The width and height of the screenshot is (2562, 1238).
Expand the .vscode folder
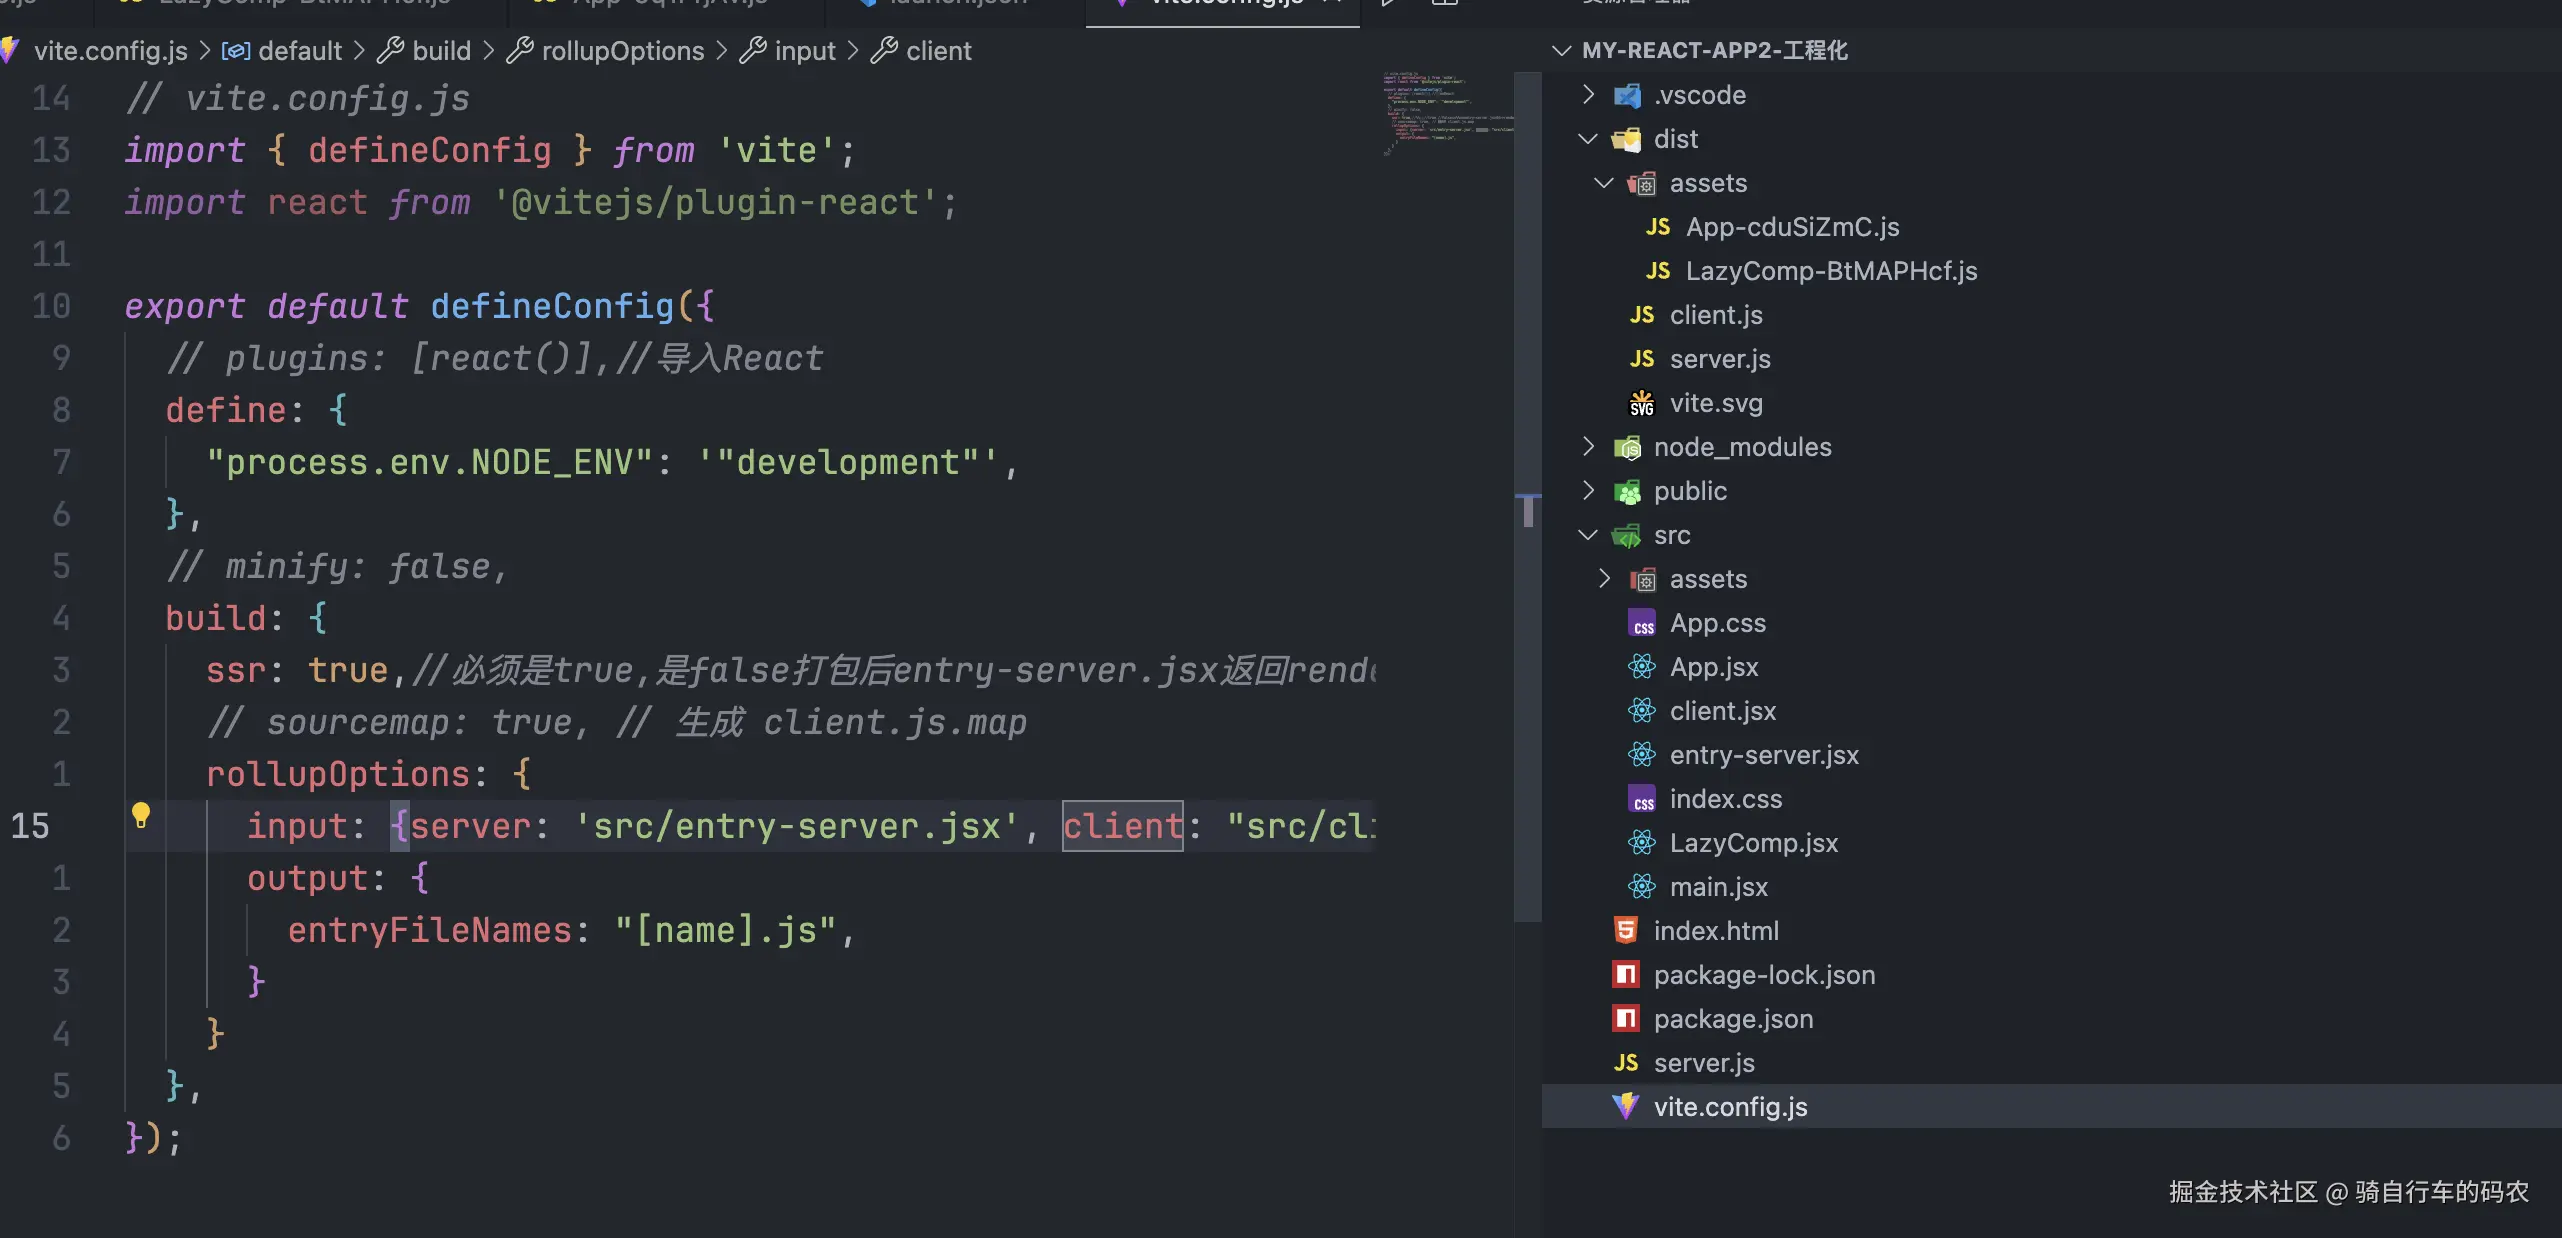(x=1588, y=95)
